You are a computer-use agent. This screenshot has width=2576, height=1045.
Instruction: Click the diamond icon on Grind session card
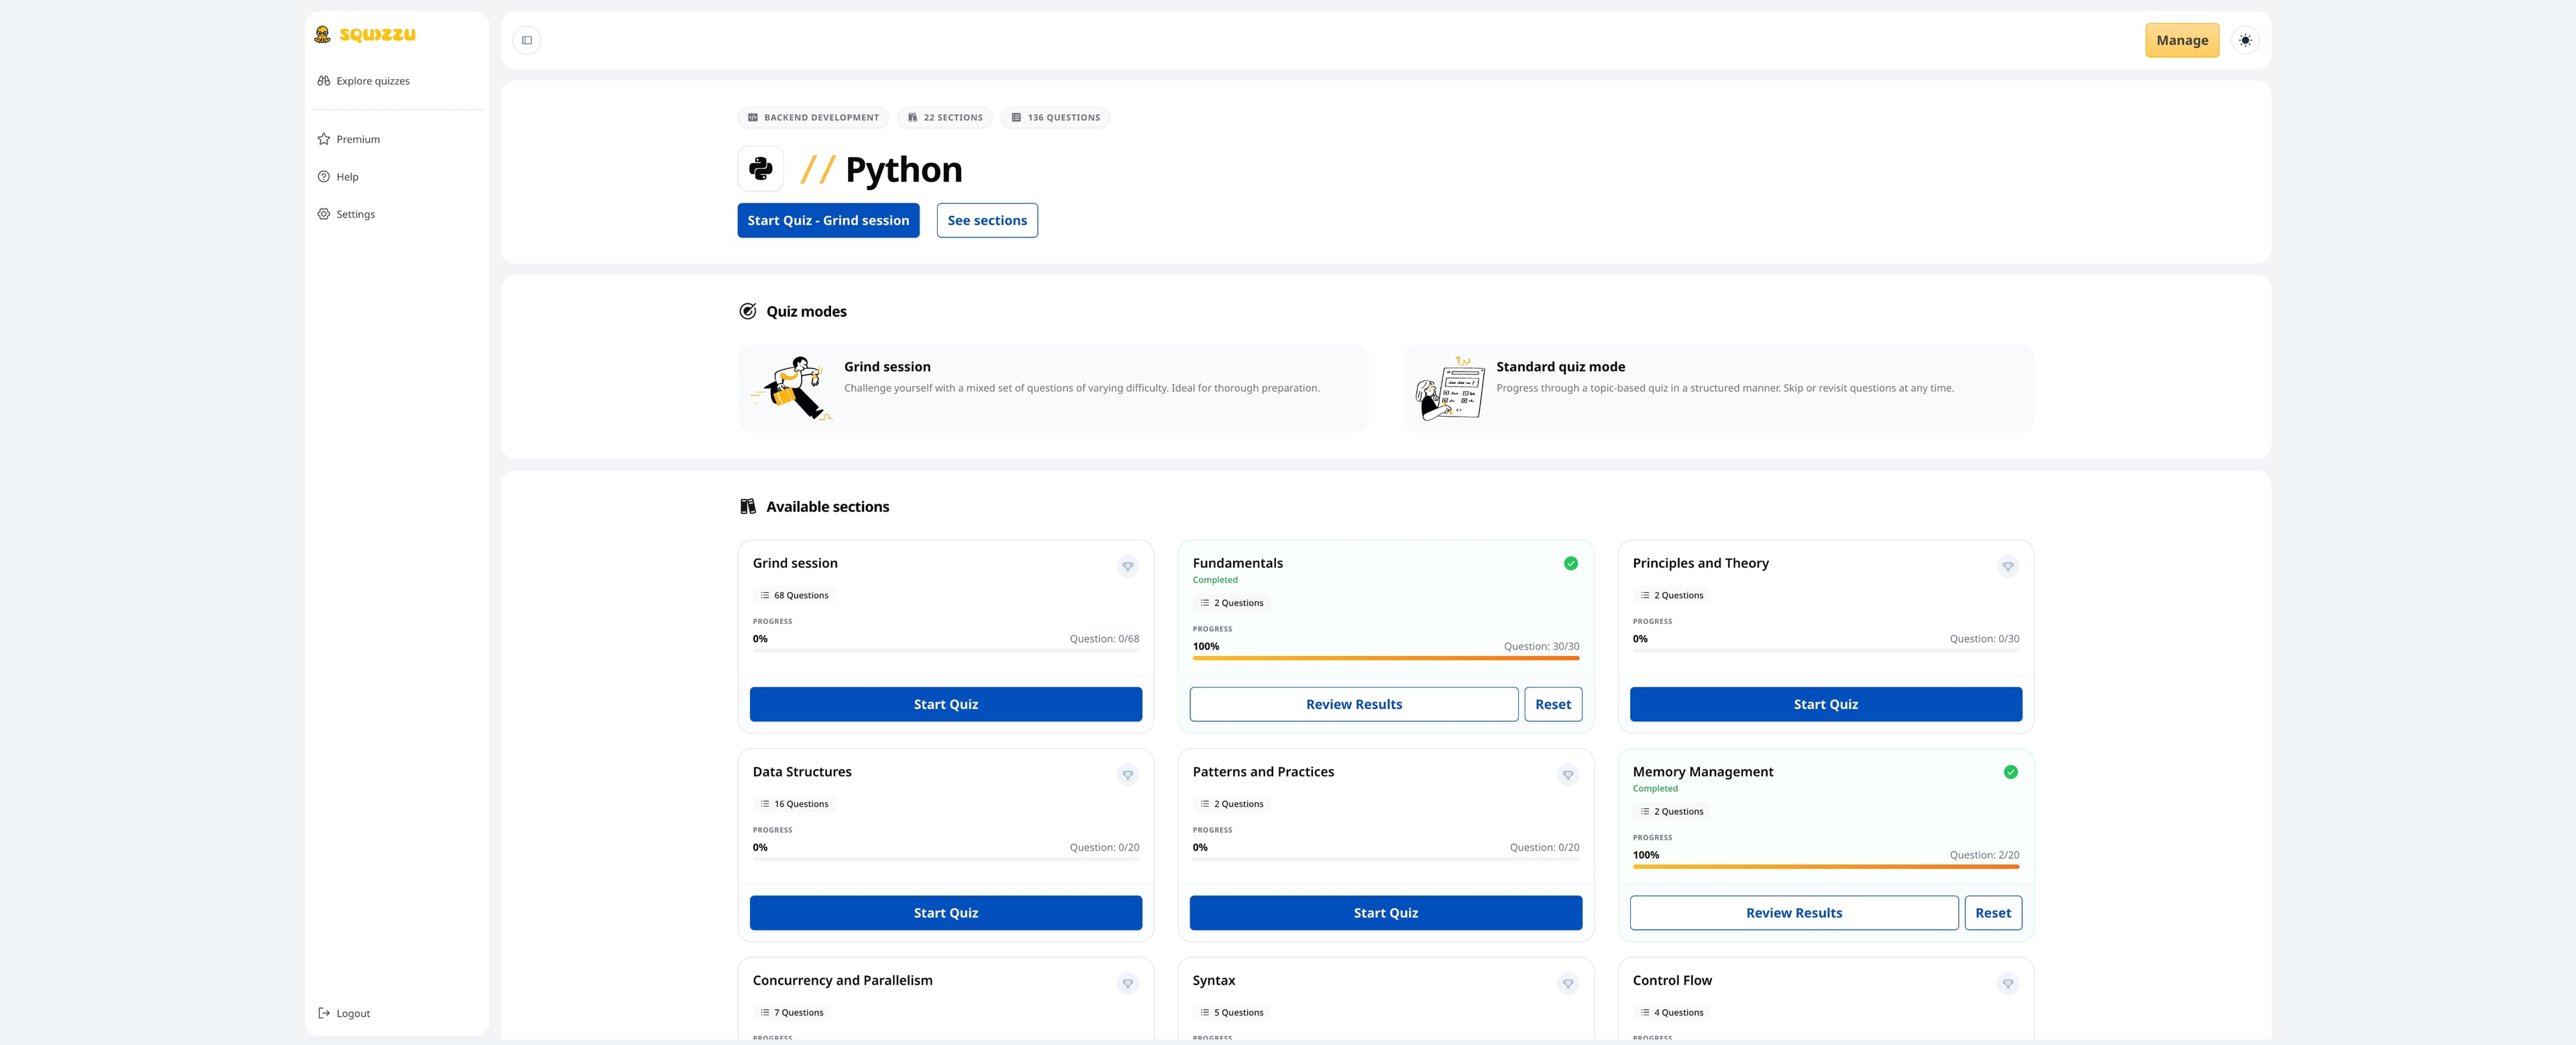(1127, 567)
